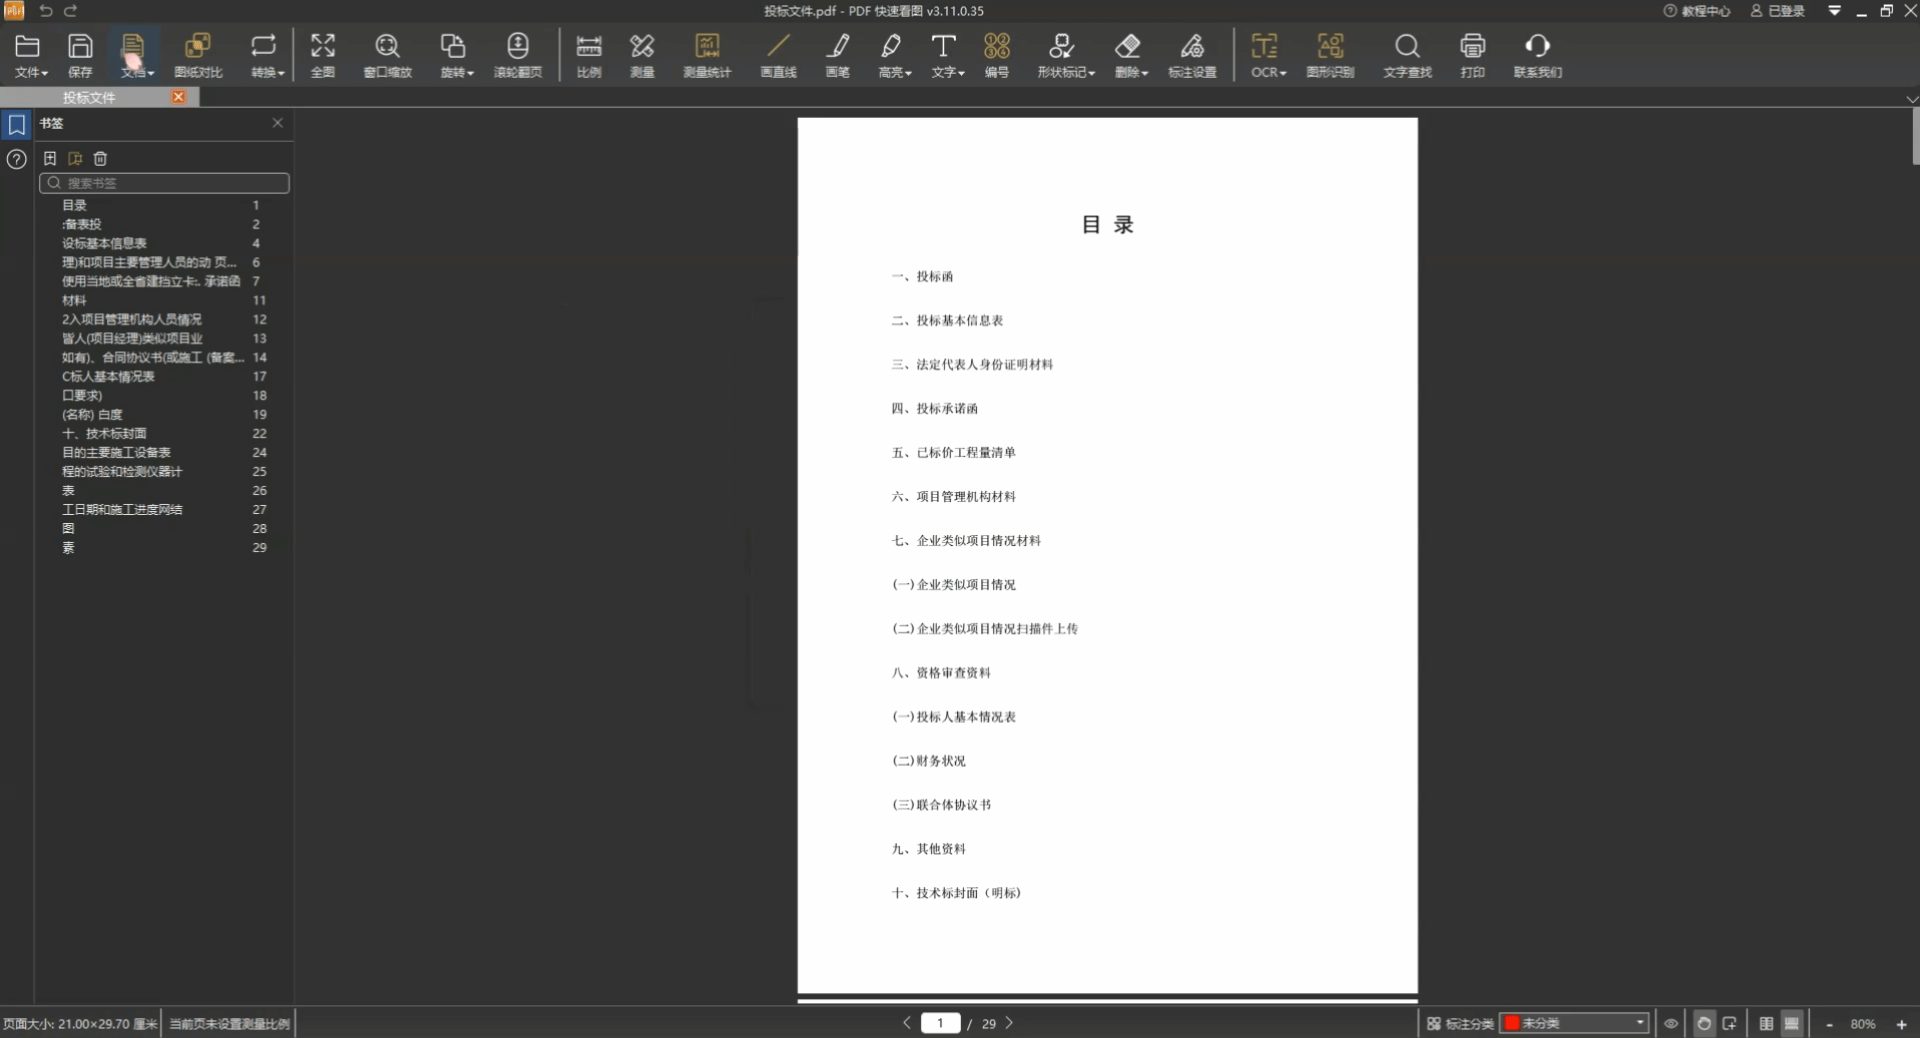Open the 教程中心 tutorial center link

click(x=1696, y=11)
